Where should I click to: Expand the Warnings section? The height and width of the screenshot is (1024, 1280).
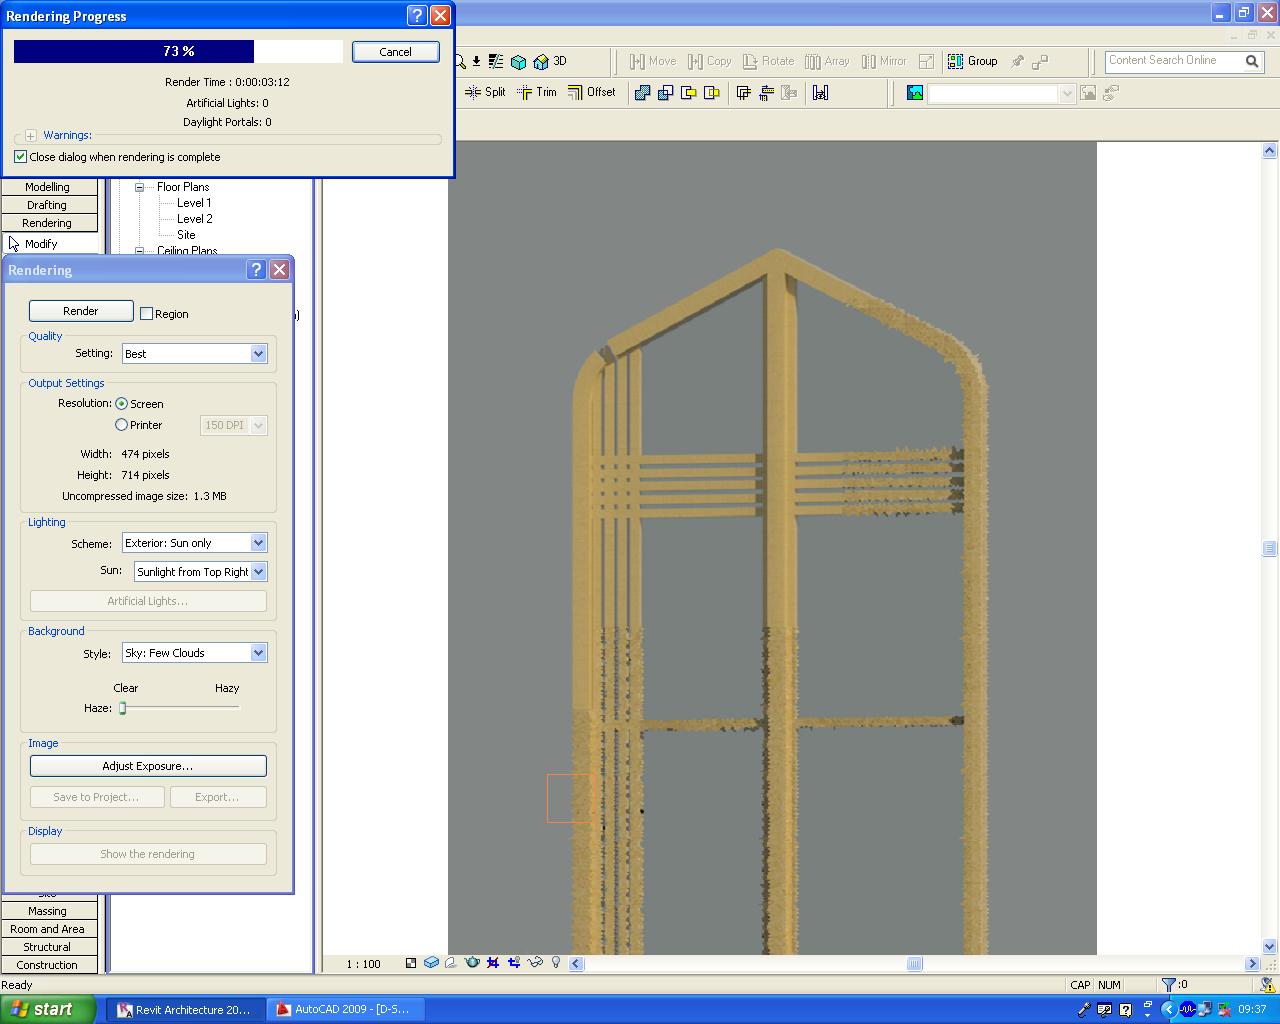pos(31,135)
